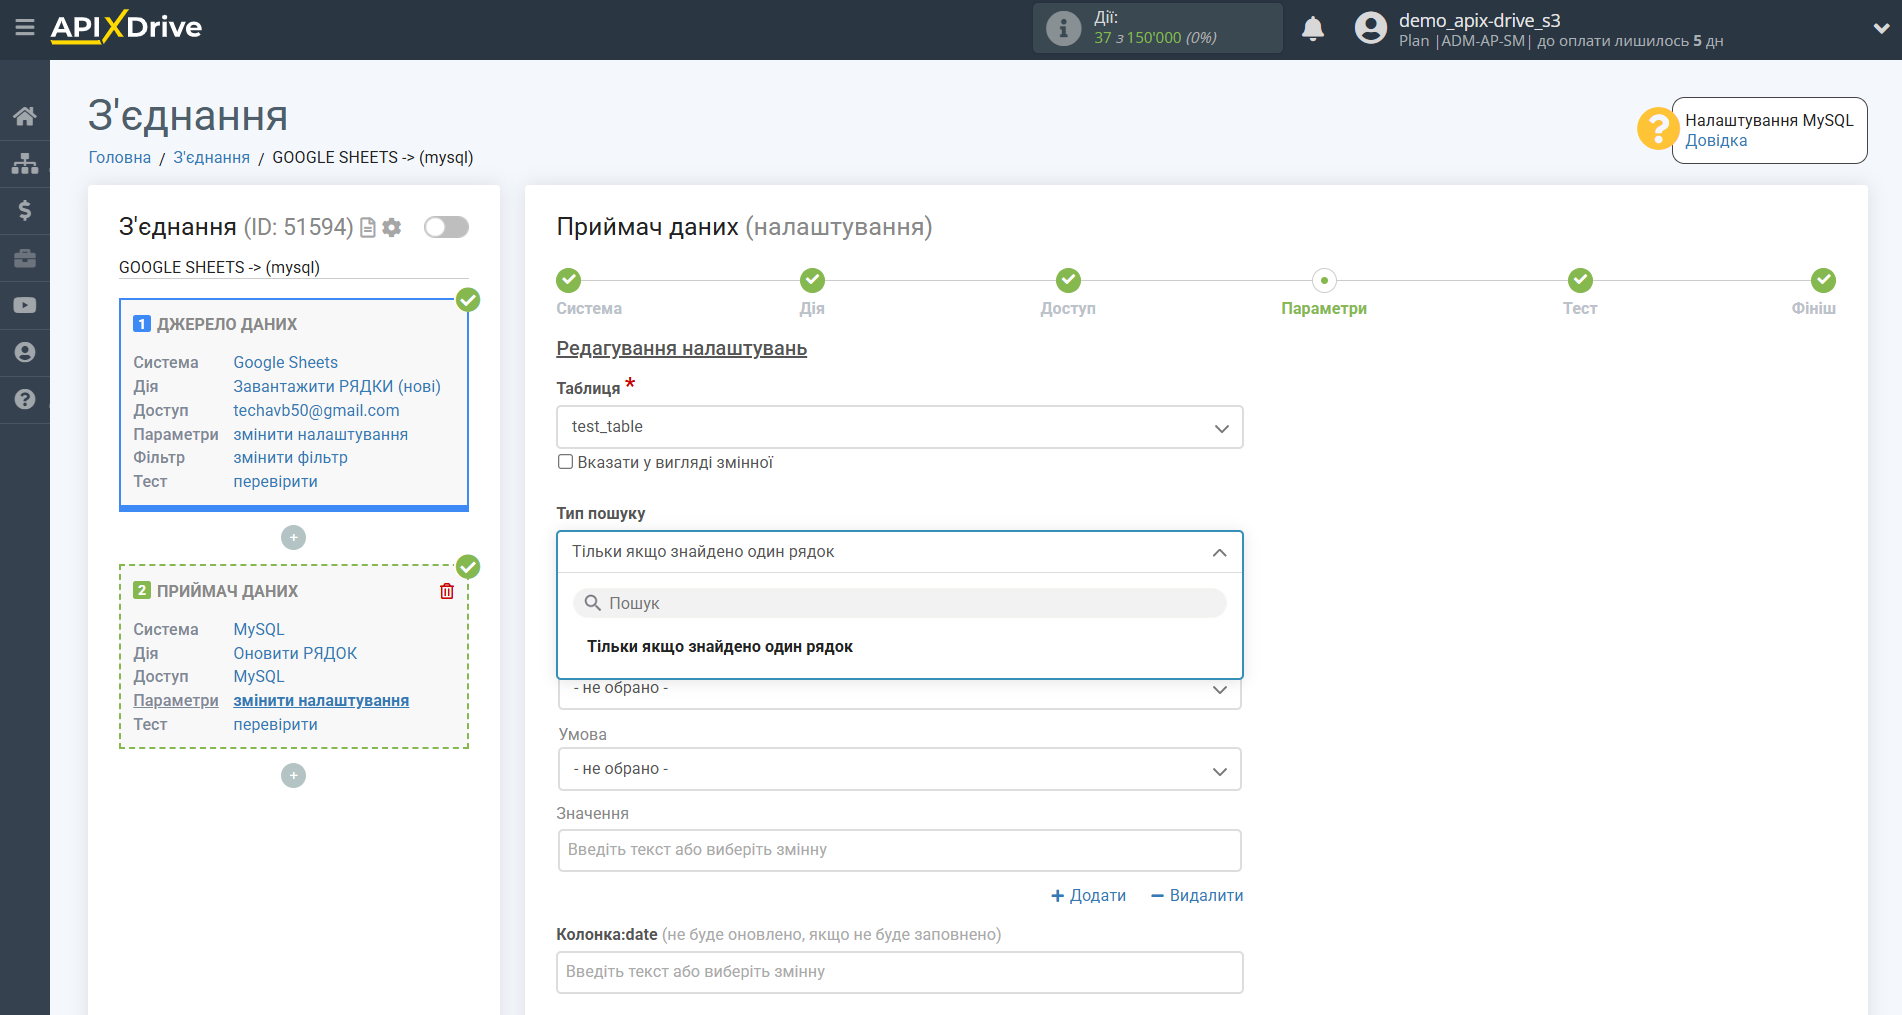
Task: Click source 'перевірити' test link
Action: point(276,481)
